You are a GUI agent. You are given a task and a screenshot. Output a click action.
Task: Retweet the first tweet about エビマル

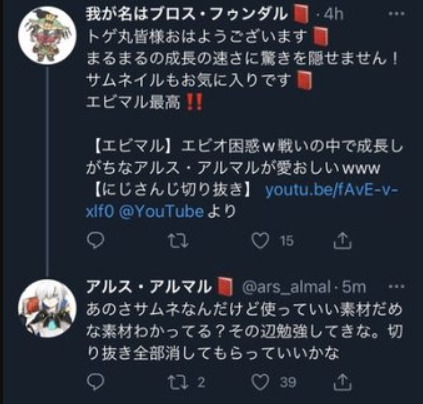pyautogui.click(x=178, y=241)
